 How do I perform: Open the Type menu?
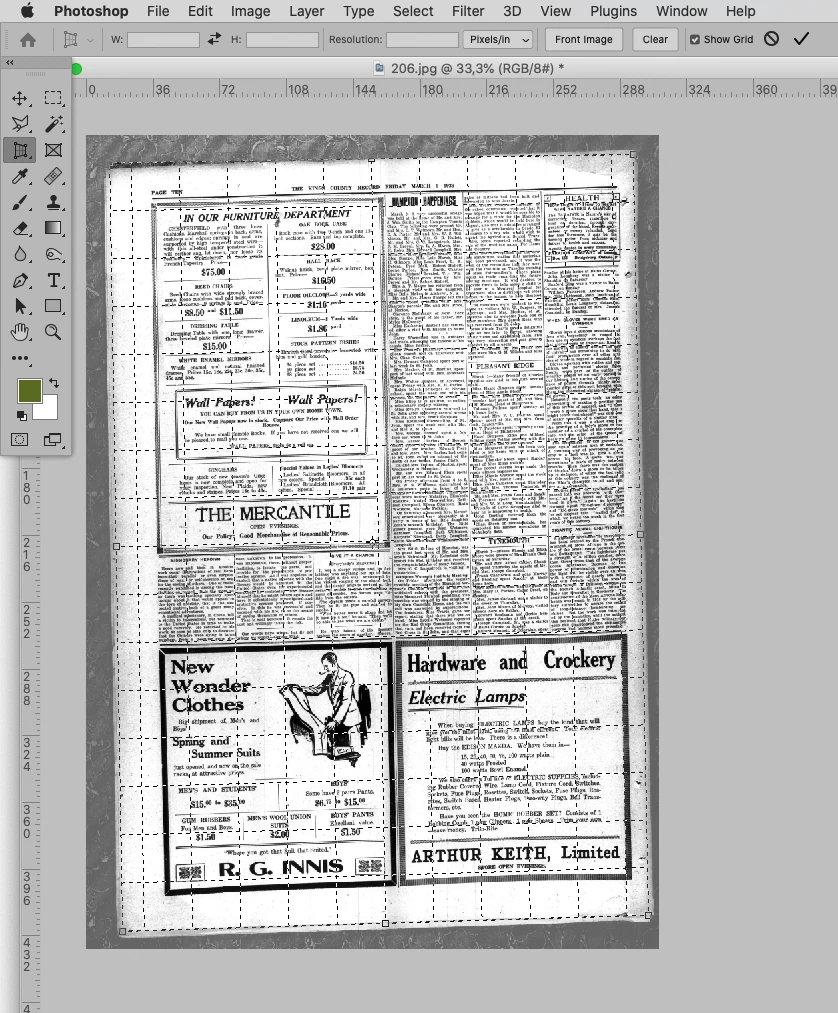click(359, 11)
